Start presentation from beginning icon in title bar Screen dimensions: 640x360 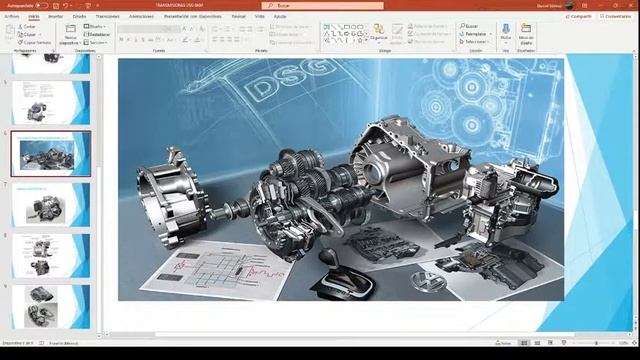(x=88, y=6)
